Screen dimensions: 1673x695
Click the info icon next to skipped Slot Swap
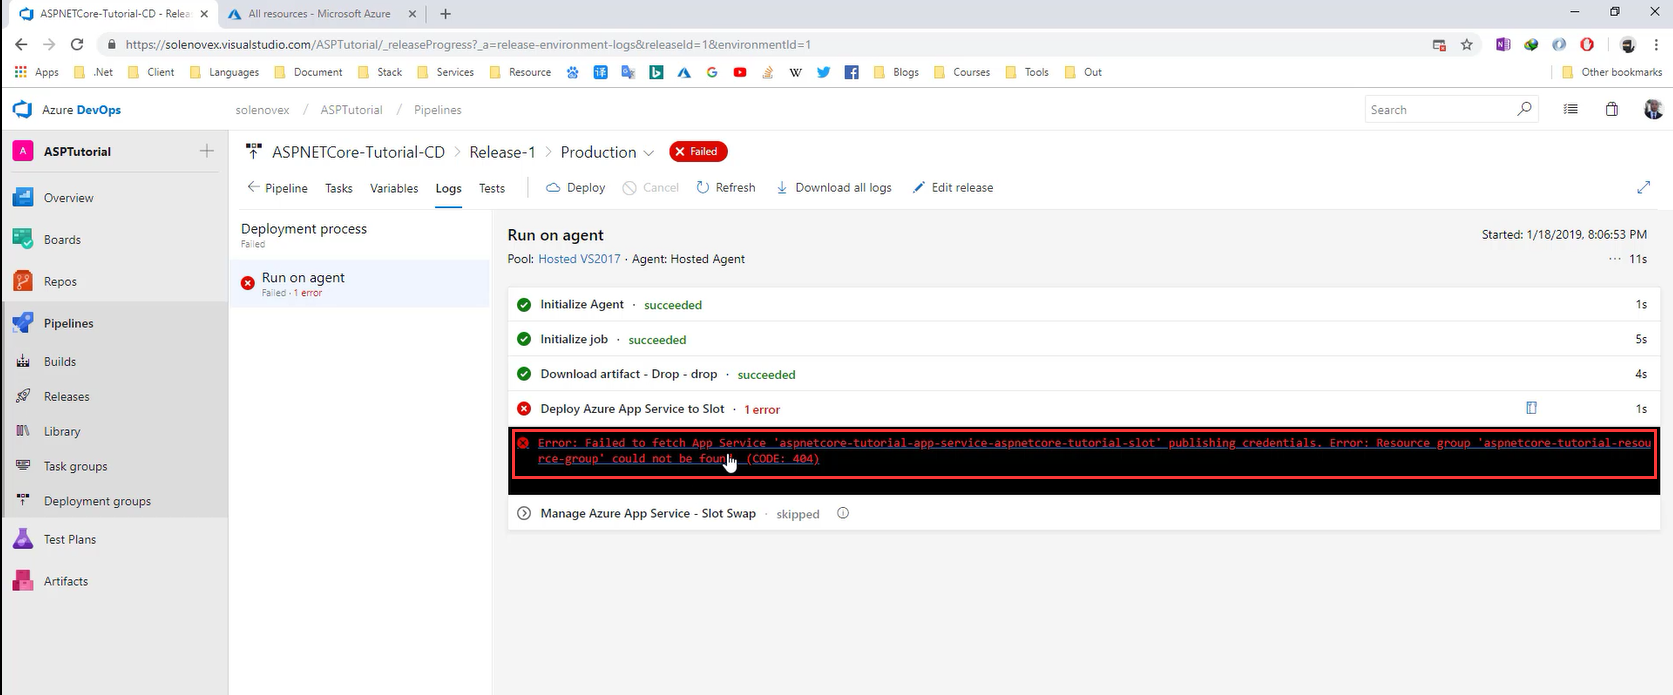click(843, 514)
